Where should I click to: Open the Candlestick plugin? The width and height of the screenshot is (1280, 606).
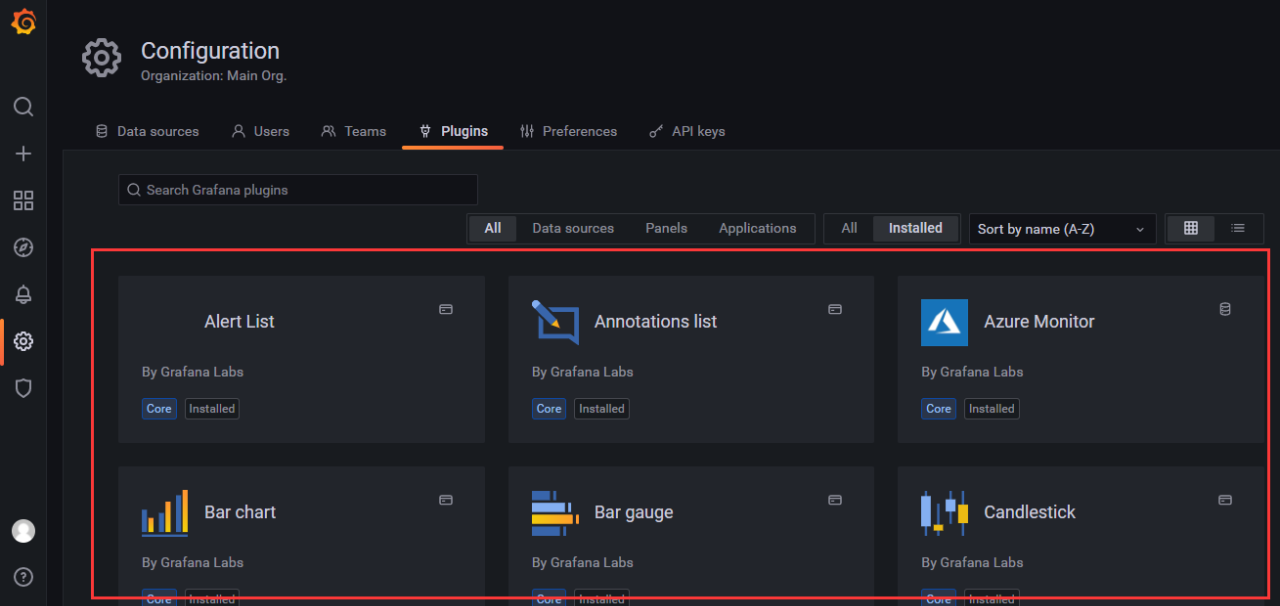[1081, 536]
